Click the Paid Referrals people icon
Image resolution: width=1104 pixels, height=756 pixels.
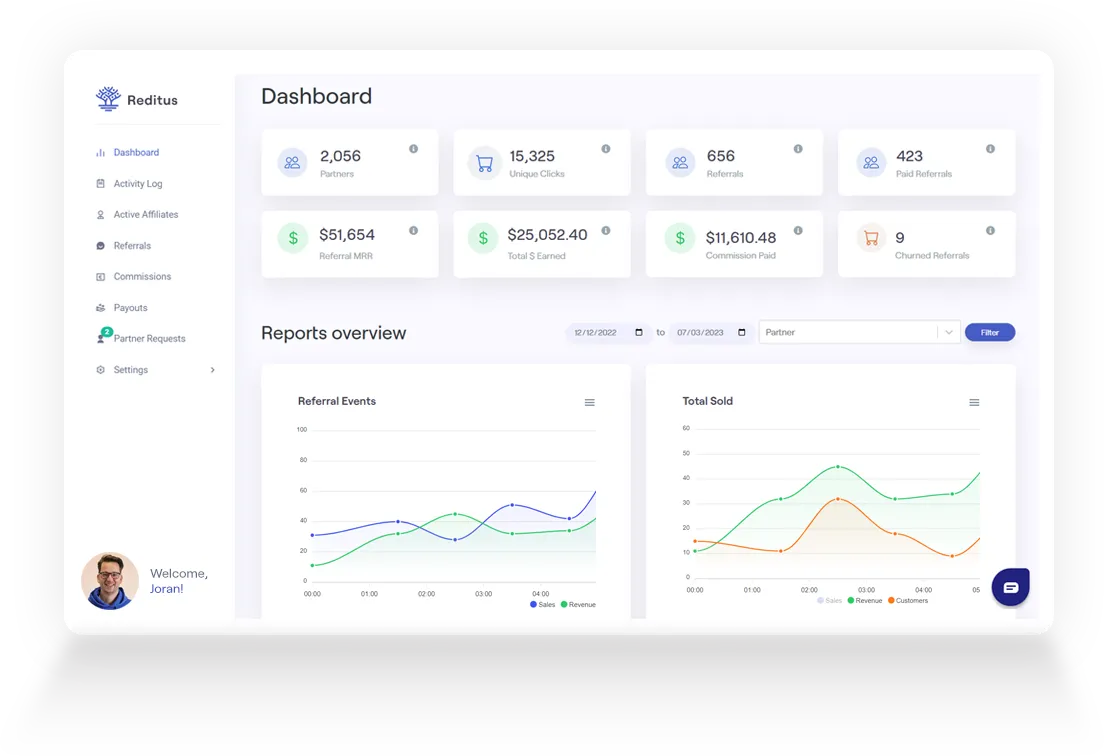click(871, 163)
